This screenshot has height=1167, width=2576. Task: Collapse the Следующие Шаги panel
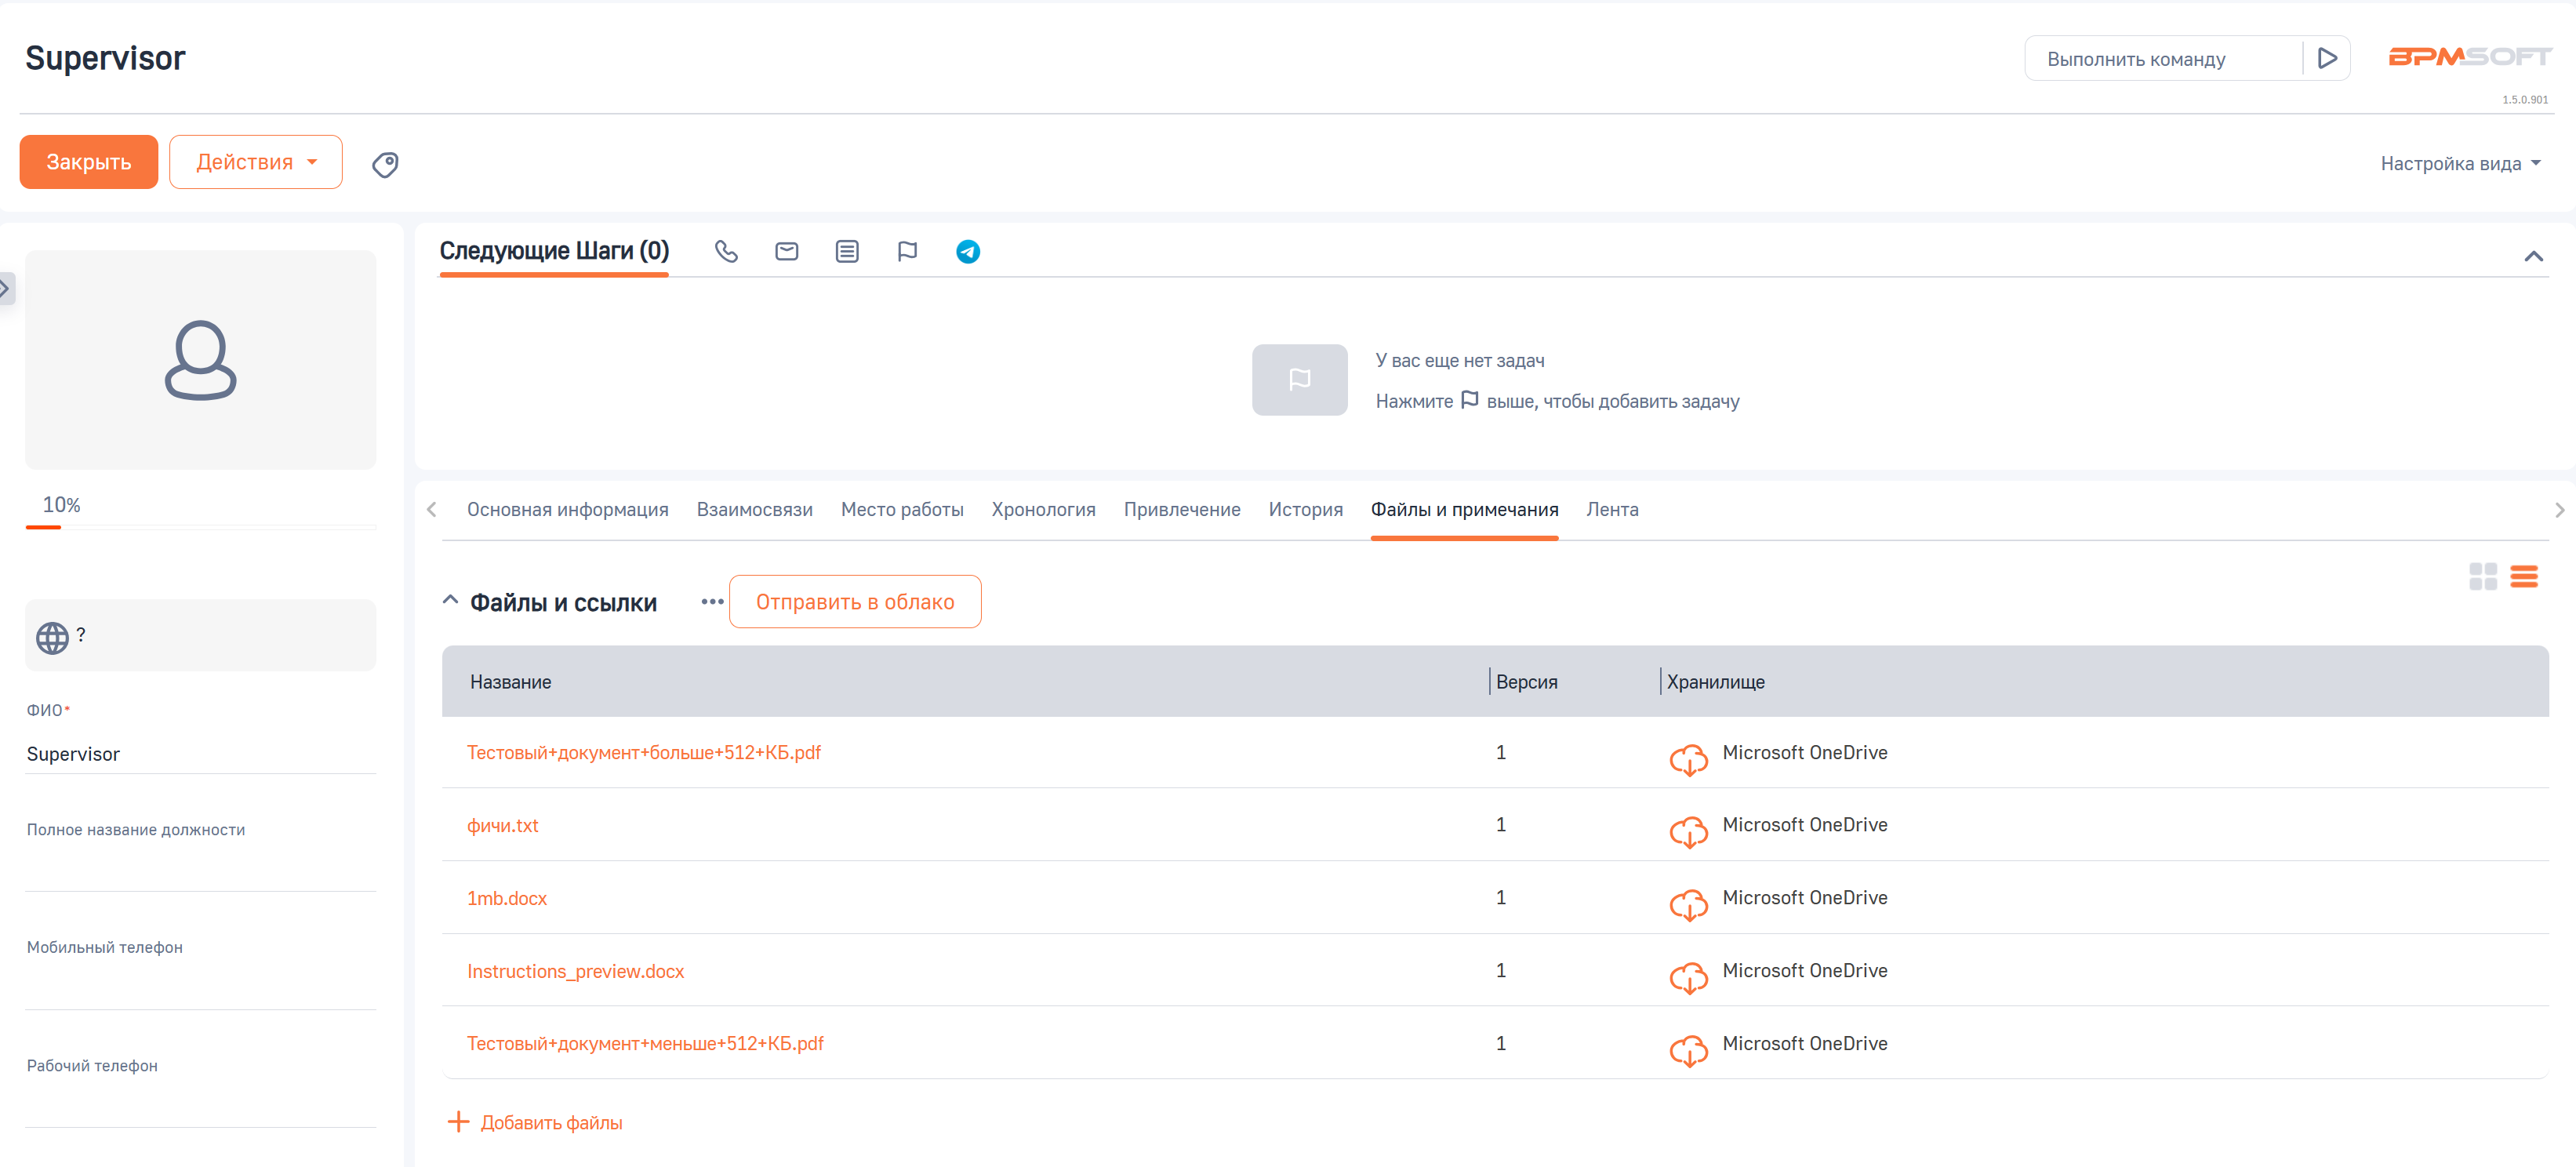pos(2533,256)
